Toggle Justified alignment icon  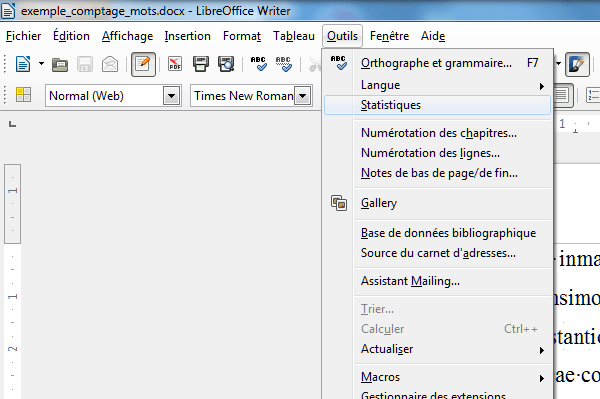563,95
